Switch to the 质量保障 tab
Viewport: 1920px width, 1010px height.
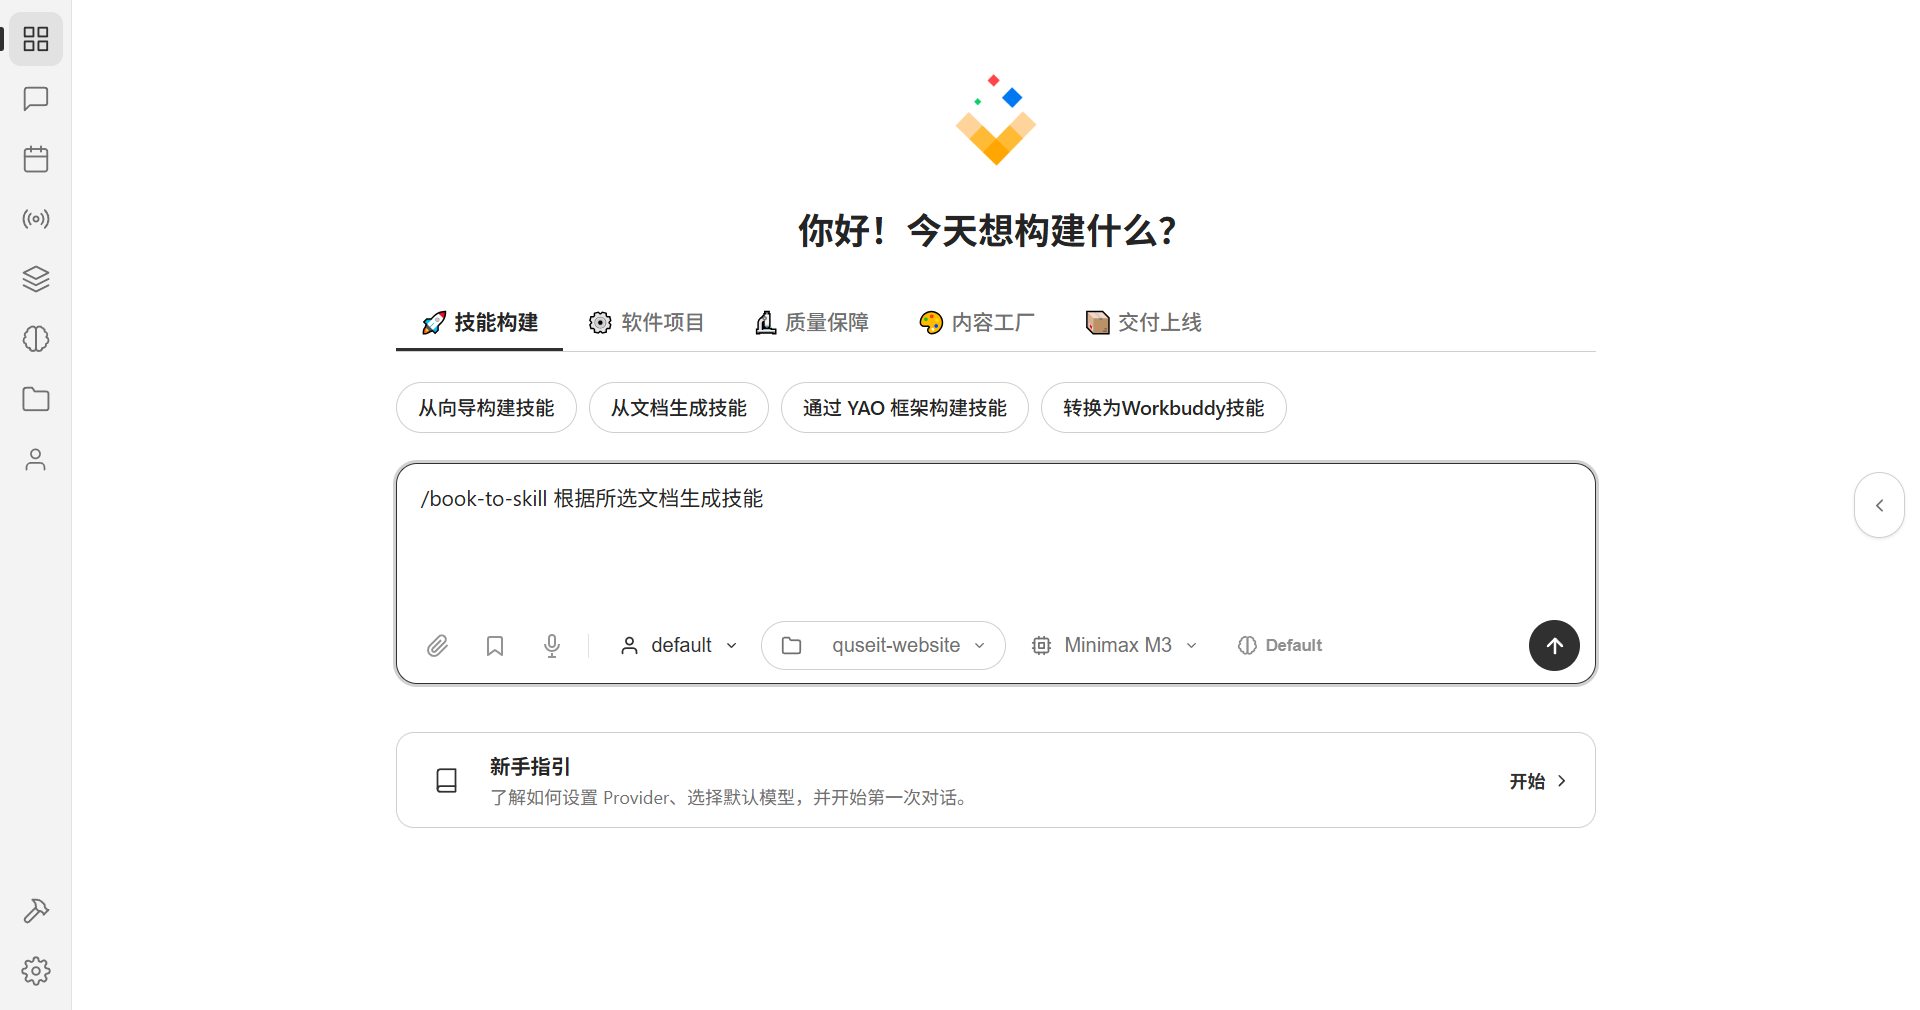pos(812,323)
